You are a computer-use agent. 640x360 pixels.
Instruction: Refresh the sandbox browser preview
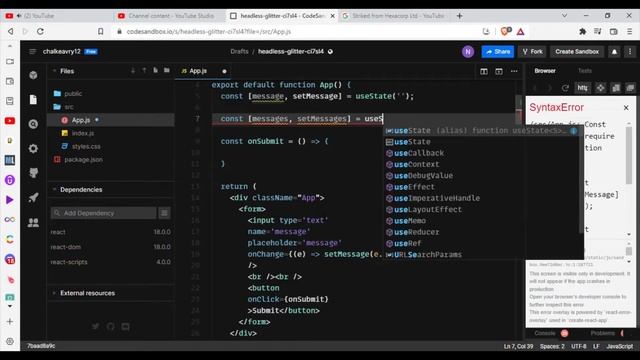click(x=565, y=88)
